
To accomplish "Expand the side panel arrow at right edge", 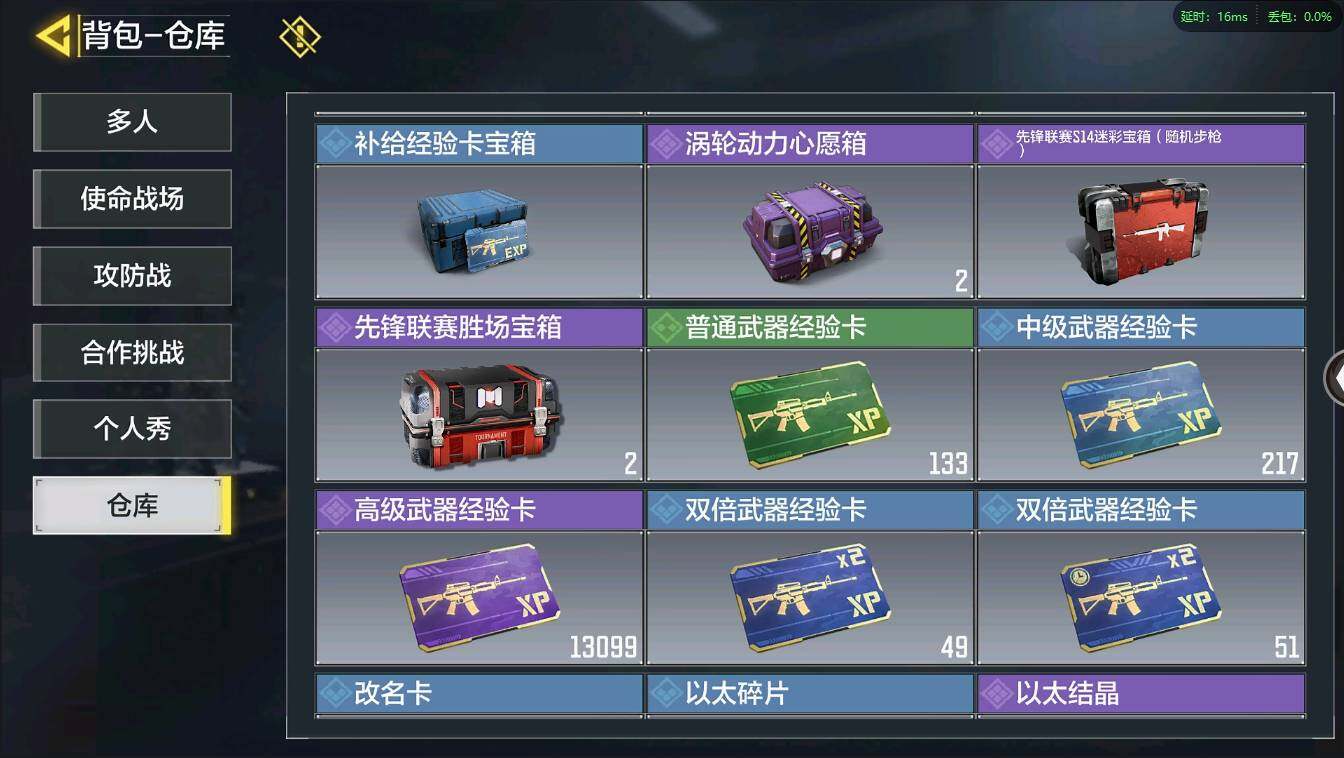I will pos(1334,378).
